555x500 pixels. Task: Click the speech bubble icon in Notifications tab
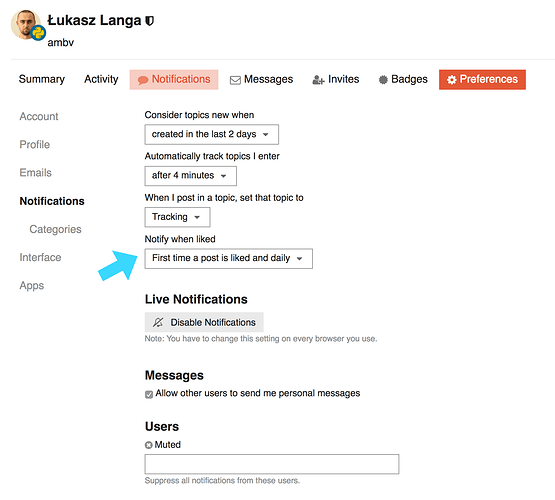pos(143,80)
